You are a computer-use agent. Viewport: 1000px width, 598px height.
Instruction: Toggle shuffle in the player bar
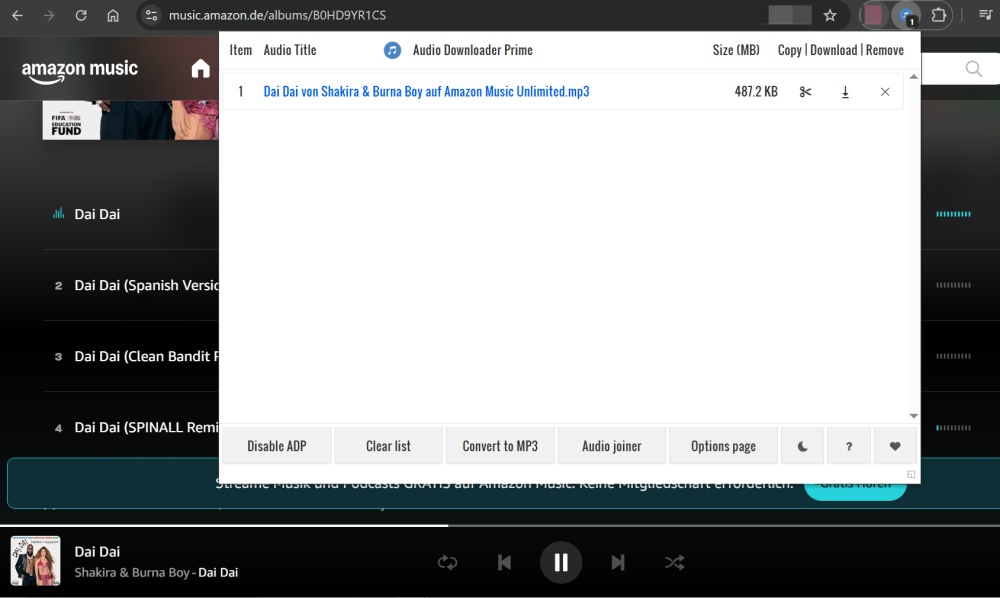click(674, 562)
